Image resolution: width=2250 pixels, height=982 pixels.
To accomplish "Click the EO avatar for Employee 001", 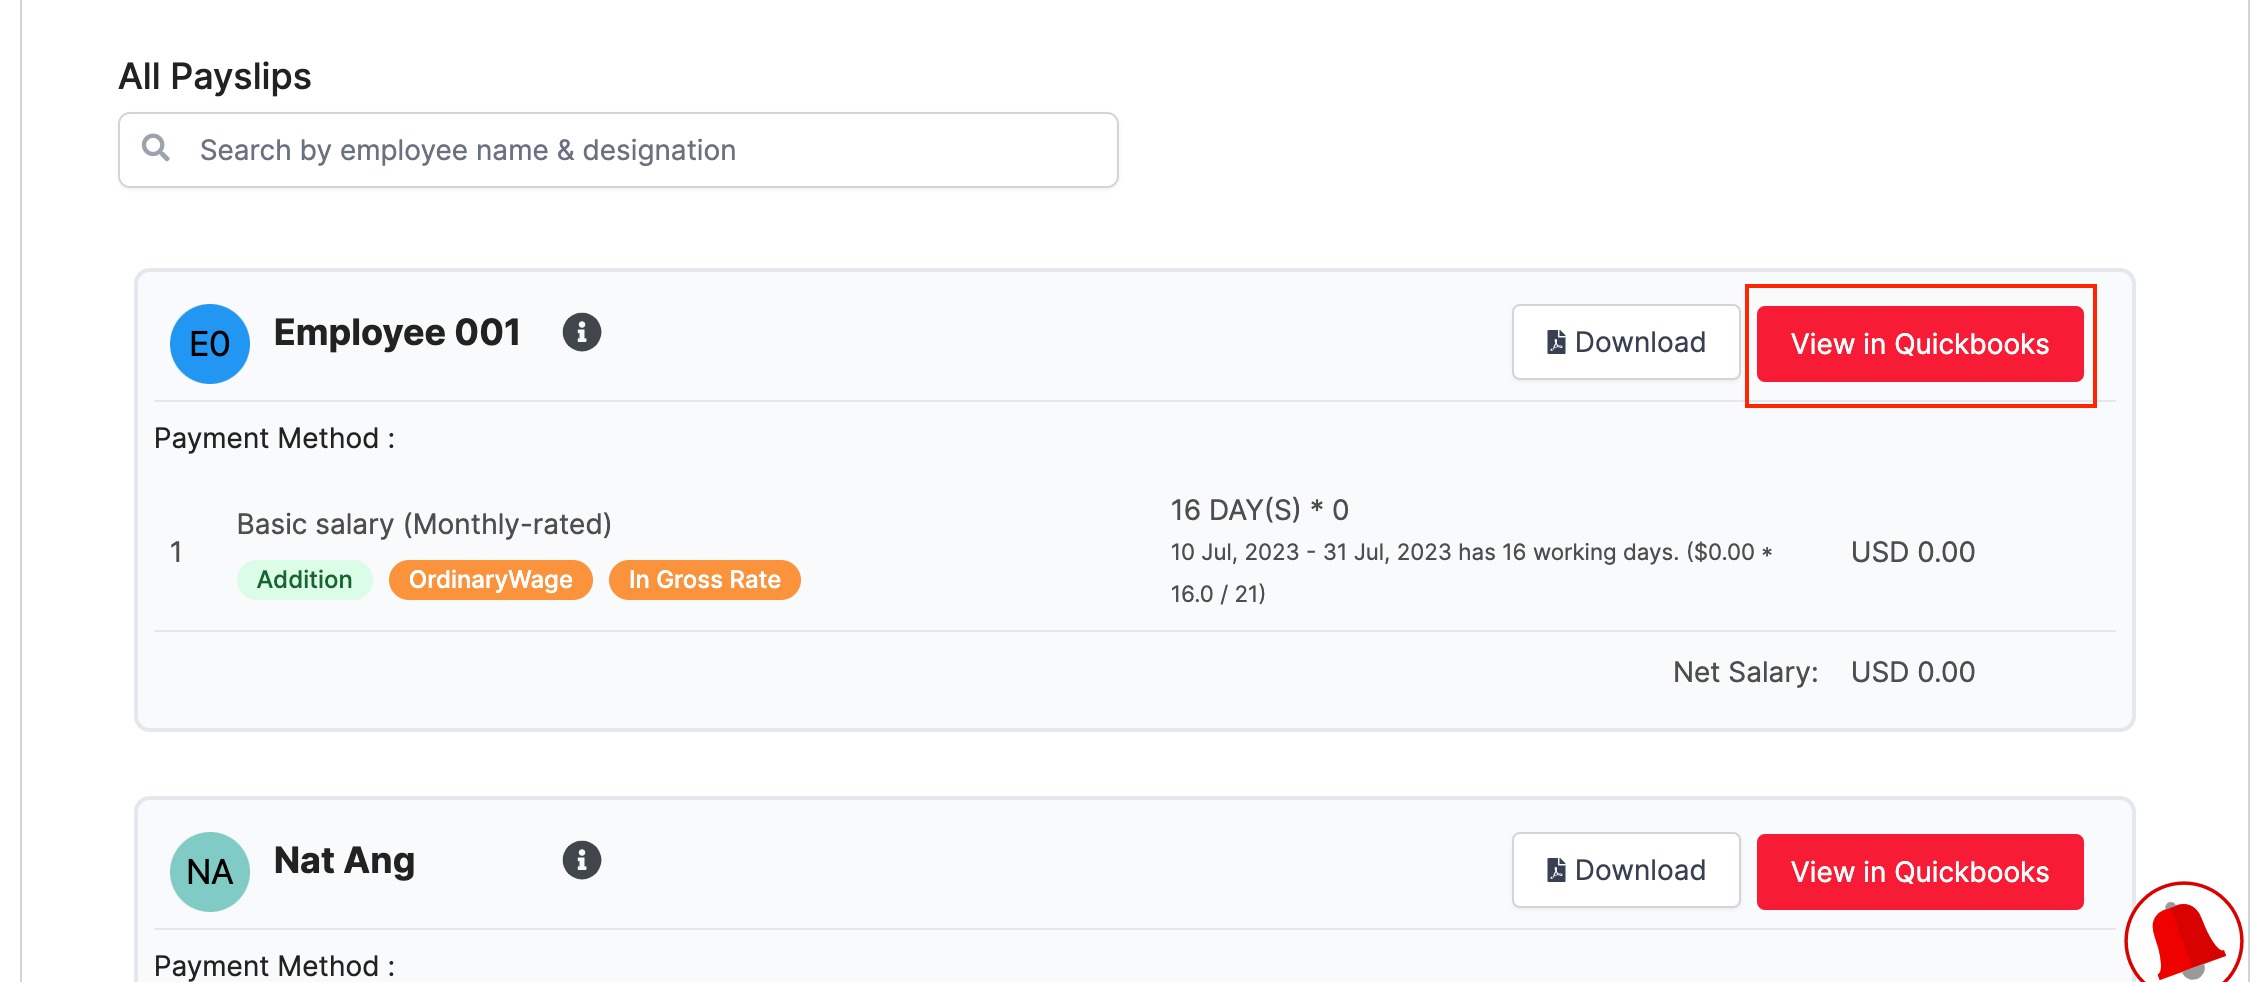I will coord(210,344).
